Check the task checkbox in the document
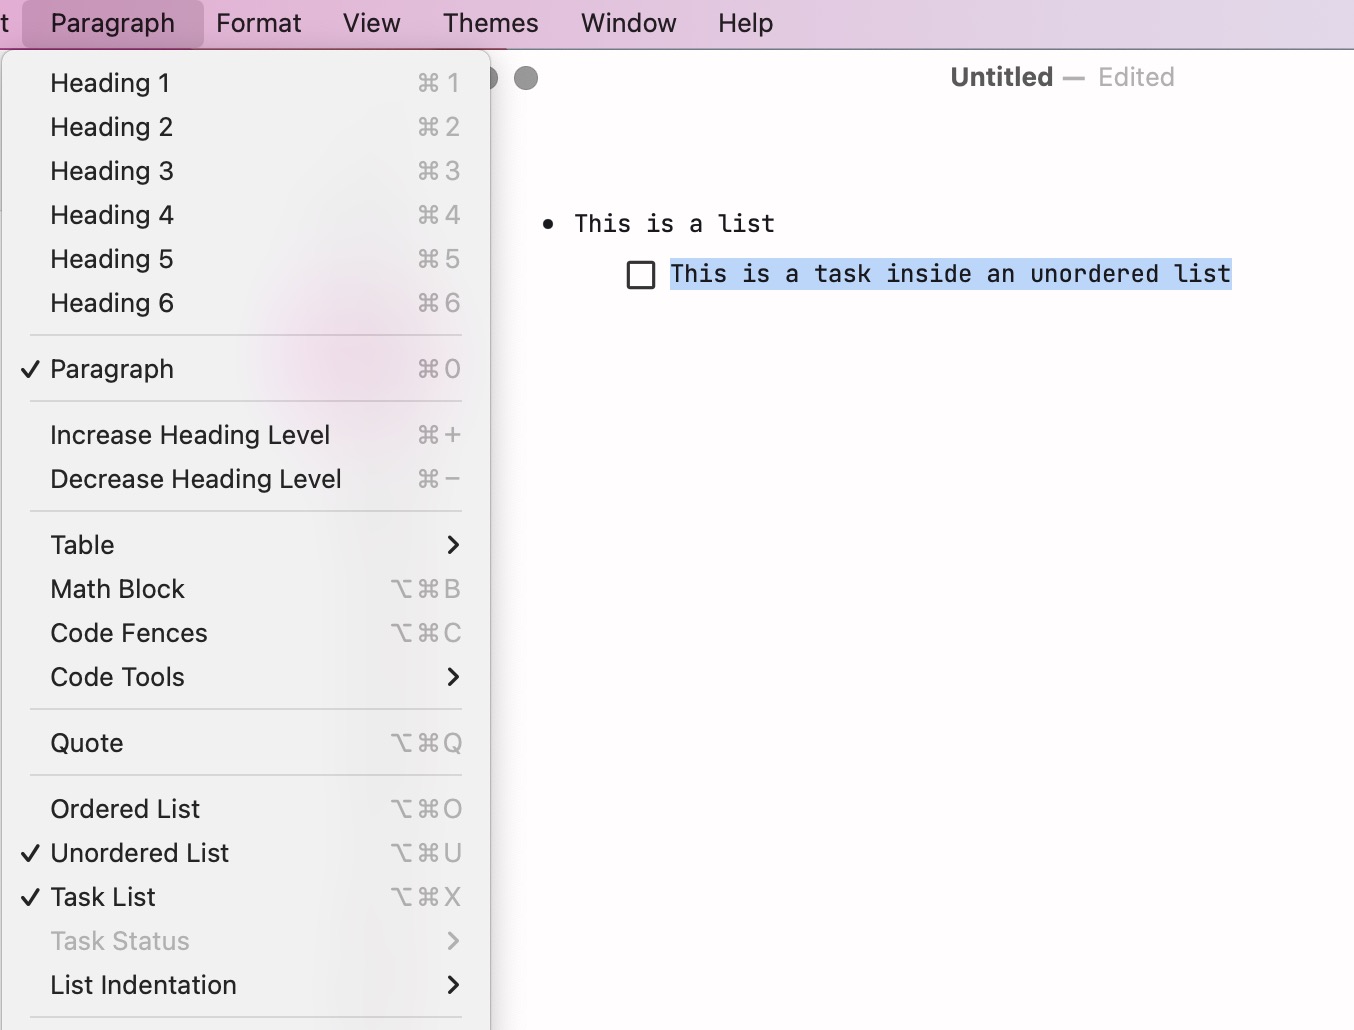This screenshot has height=1030, width=1354. coord(641,274)
